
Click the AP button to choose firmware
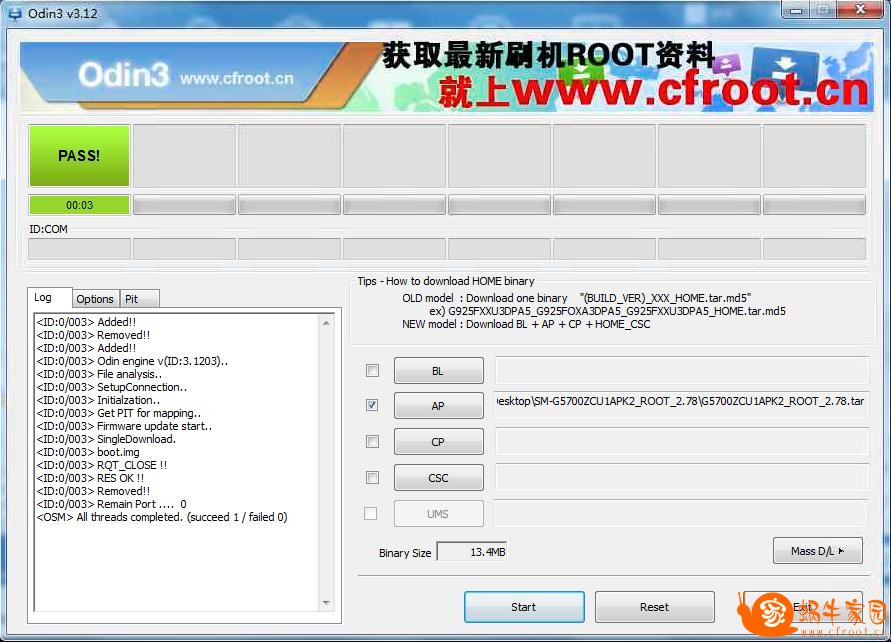click(439, 406)
